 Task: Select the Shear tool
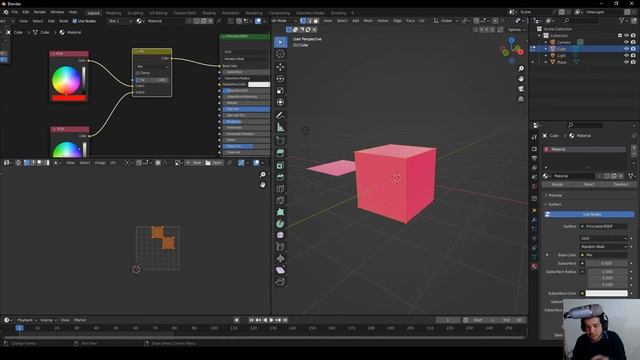pyautogui.click(x=280, y=270)
